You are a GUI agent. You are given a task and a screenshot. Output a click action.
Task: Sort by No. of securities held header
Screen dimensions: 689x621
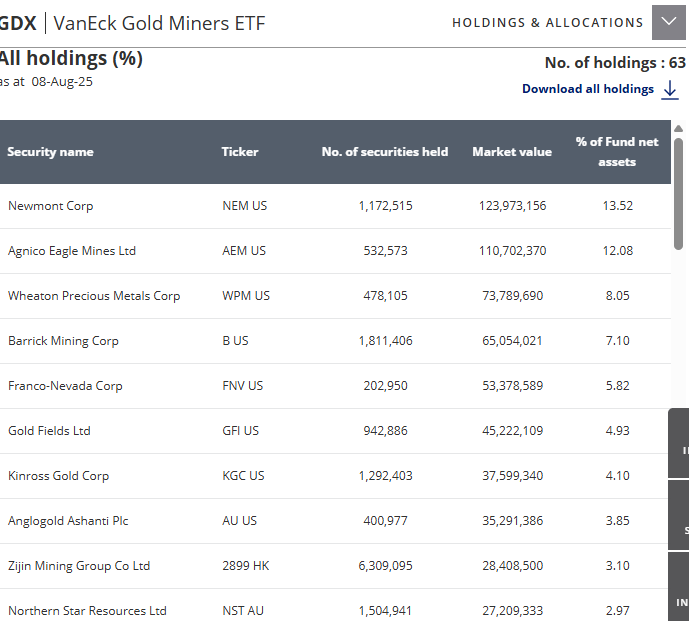pos(385,152)
